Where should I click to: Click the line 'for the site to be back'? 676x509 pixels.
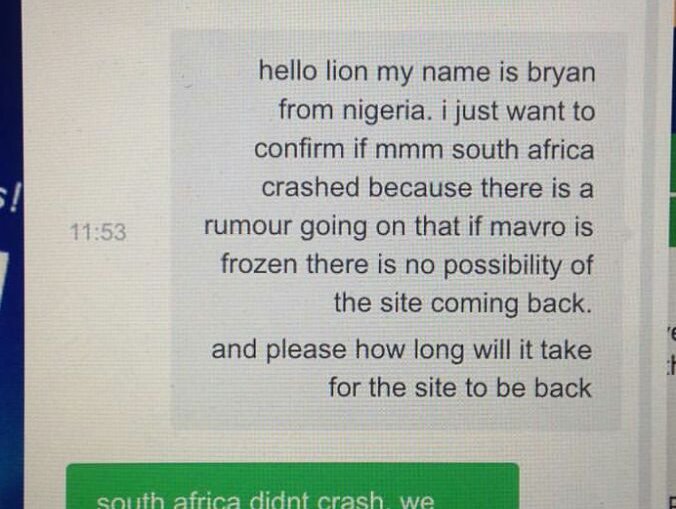point(460,388)
